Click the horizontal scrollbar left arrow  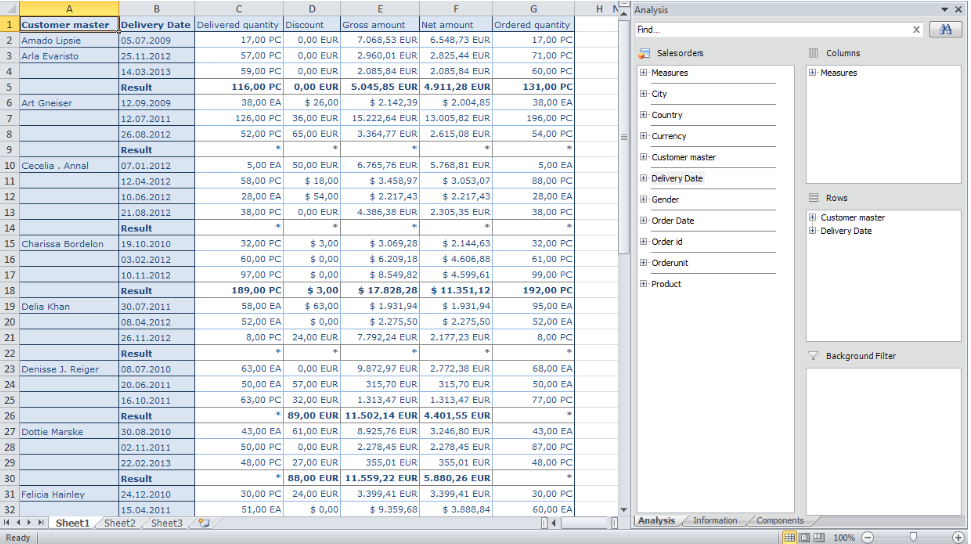pos(554,523)
